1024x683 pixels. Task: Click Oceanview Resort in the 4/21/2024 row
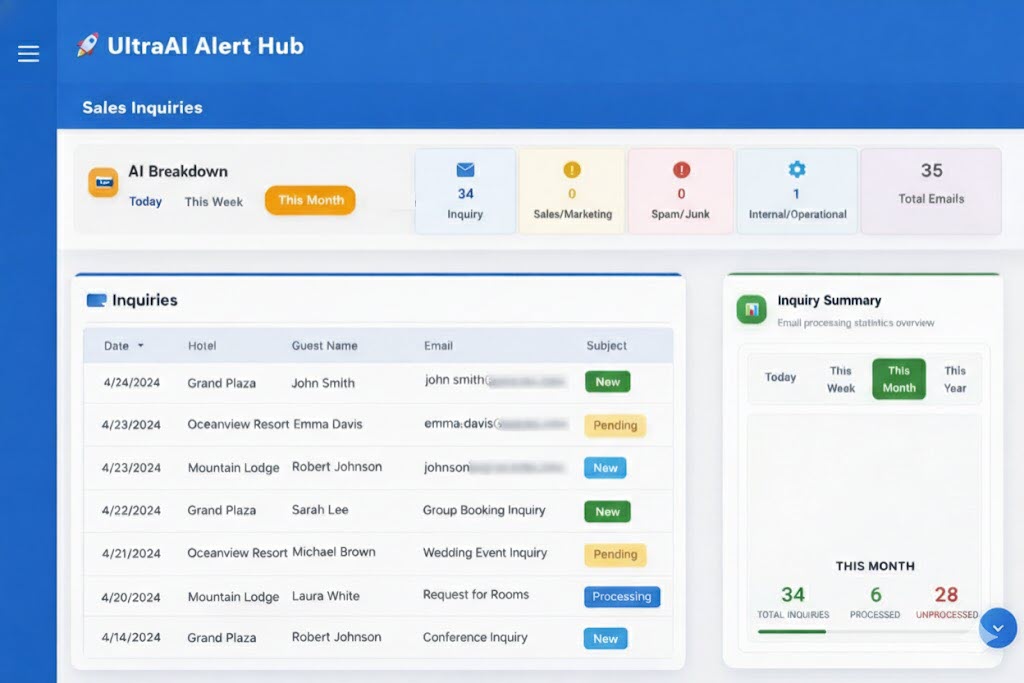pyautogui.click(x=237, y=553)
